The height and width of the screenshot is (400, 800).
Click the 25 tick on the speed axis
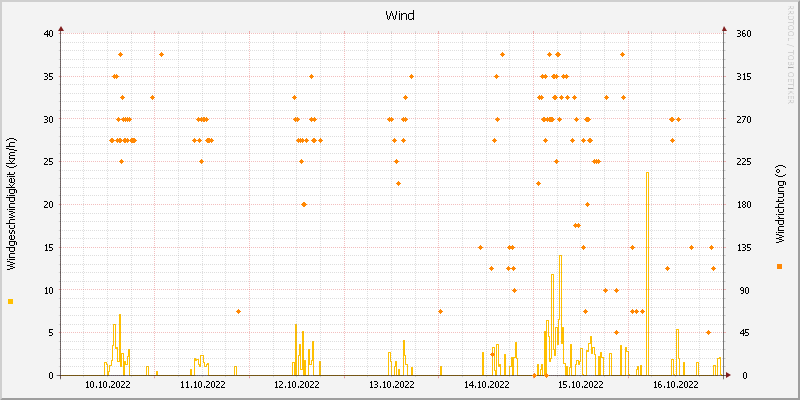(x=48, y=162)
